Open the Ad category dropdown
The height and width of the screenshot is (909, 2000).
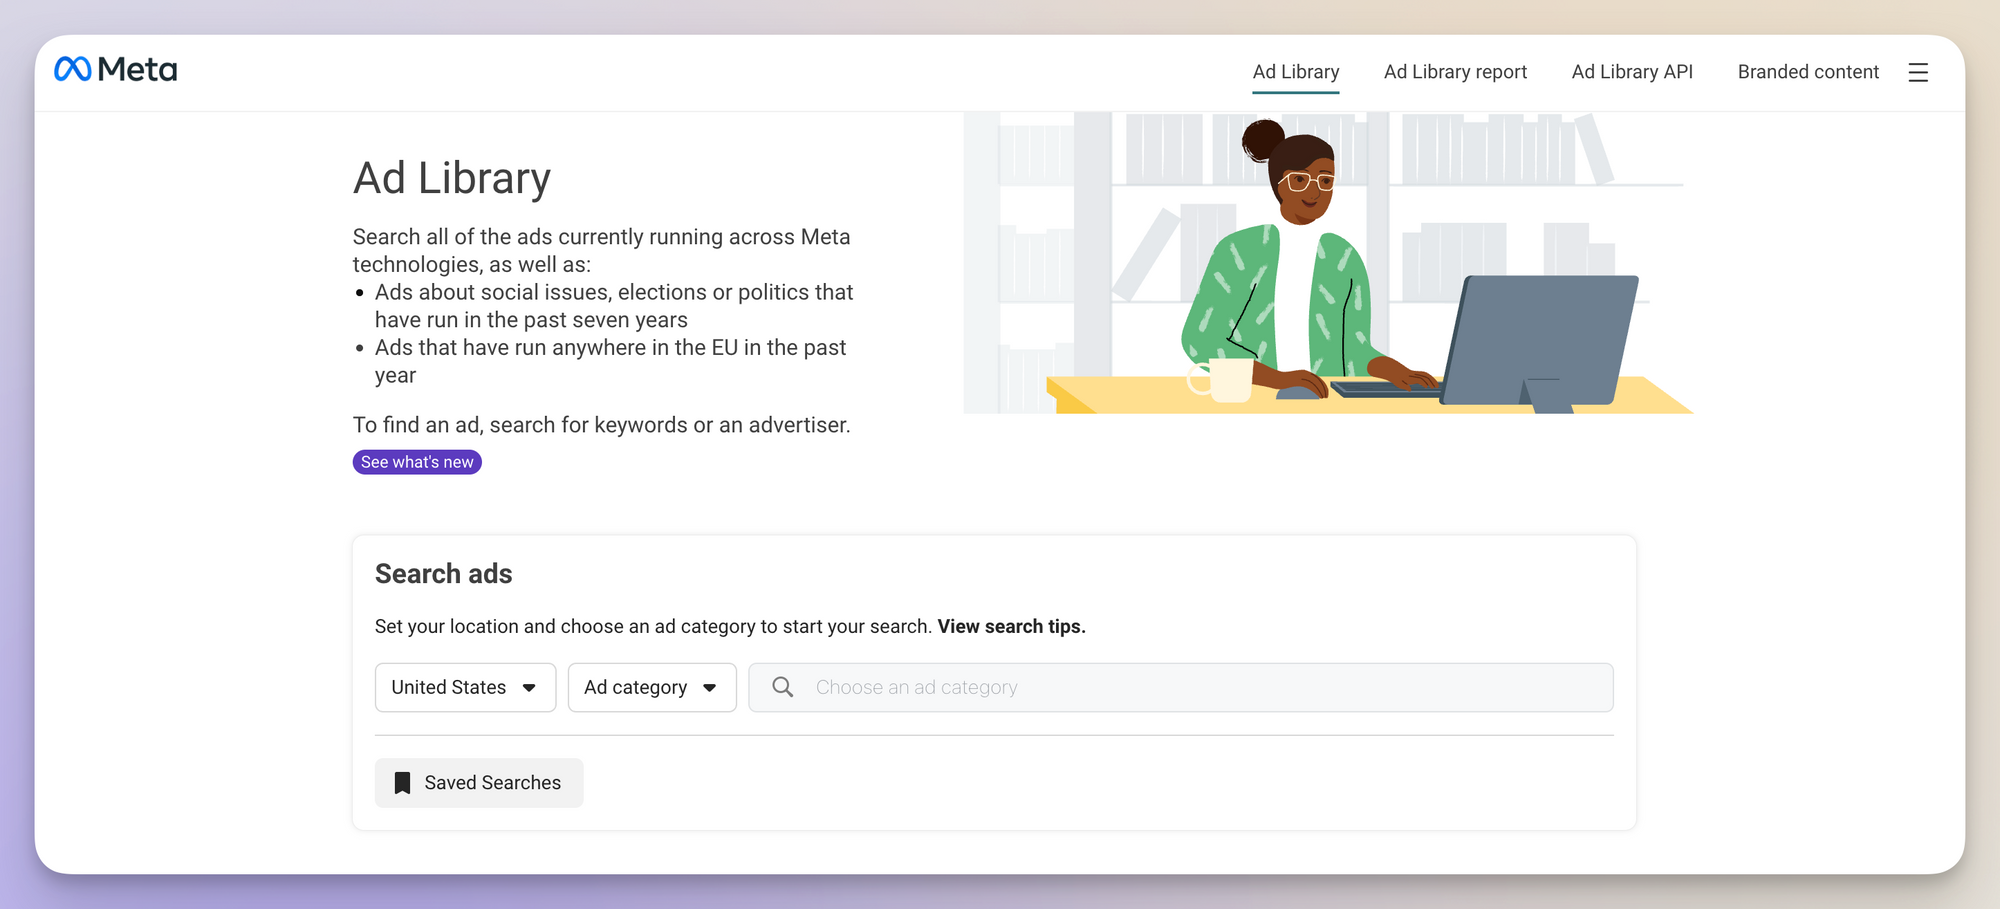652,687
